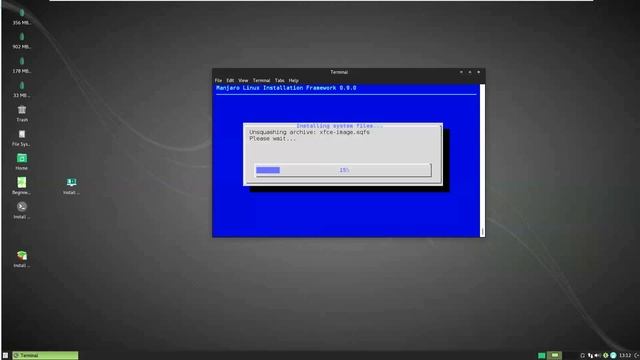The height and width of the screenshot is (360, 640).
Task: Open the Terminal menu in menu bar
Action: coord(261,80)
